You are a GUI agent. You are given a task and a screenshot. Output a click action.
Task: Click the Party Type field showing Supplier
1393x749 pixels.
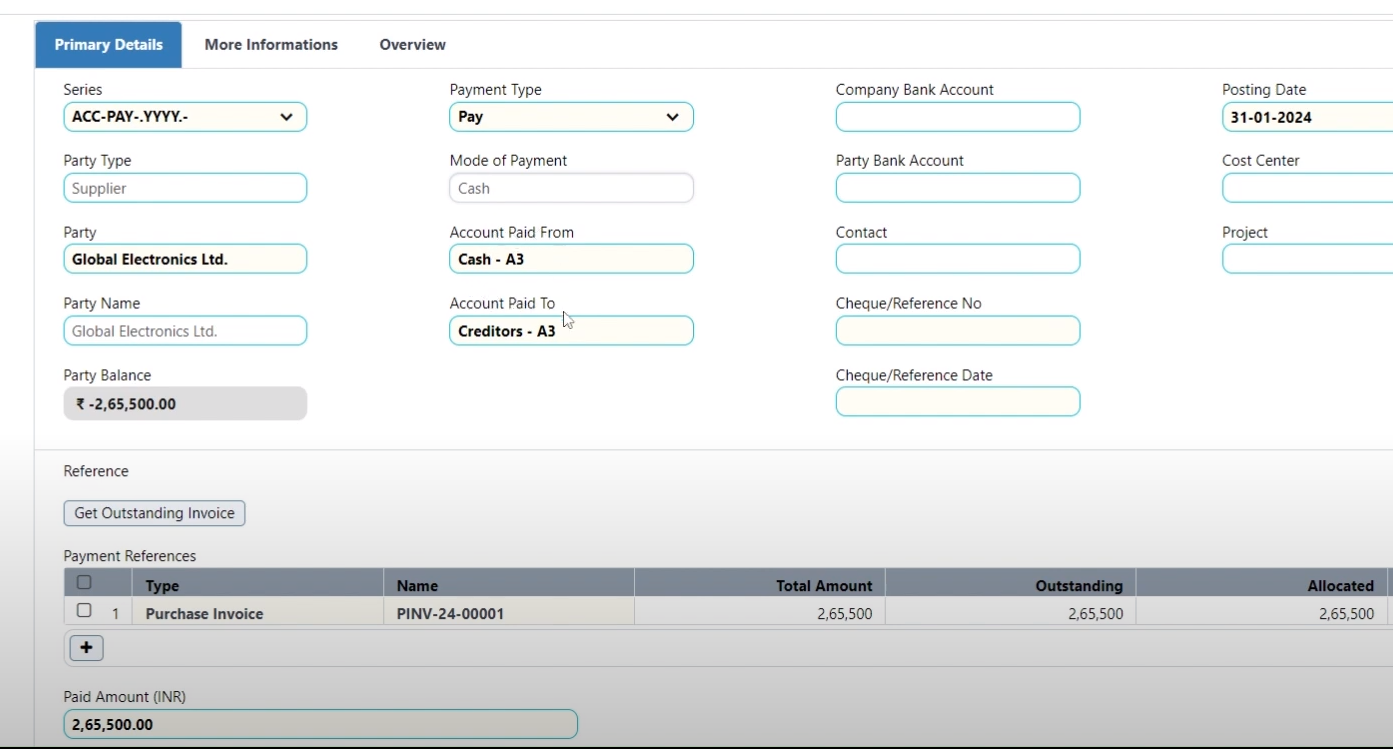185,188
